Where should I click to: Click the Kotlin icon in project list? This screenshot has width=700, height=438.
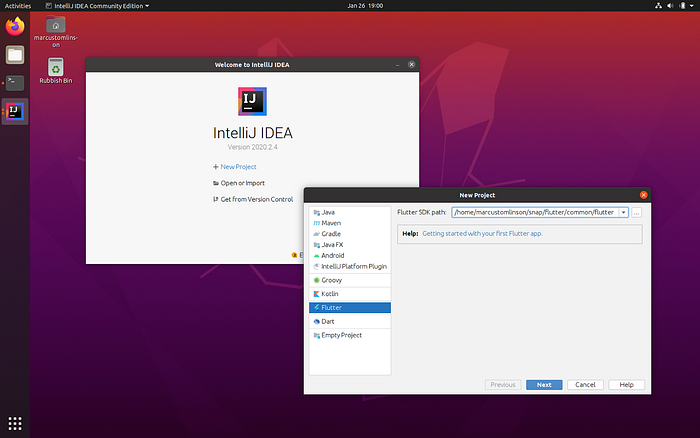pyautogui.click(x=317, y=294)
